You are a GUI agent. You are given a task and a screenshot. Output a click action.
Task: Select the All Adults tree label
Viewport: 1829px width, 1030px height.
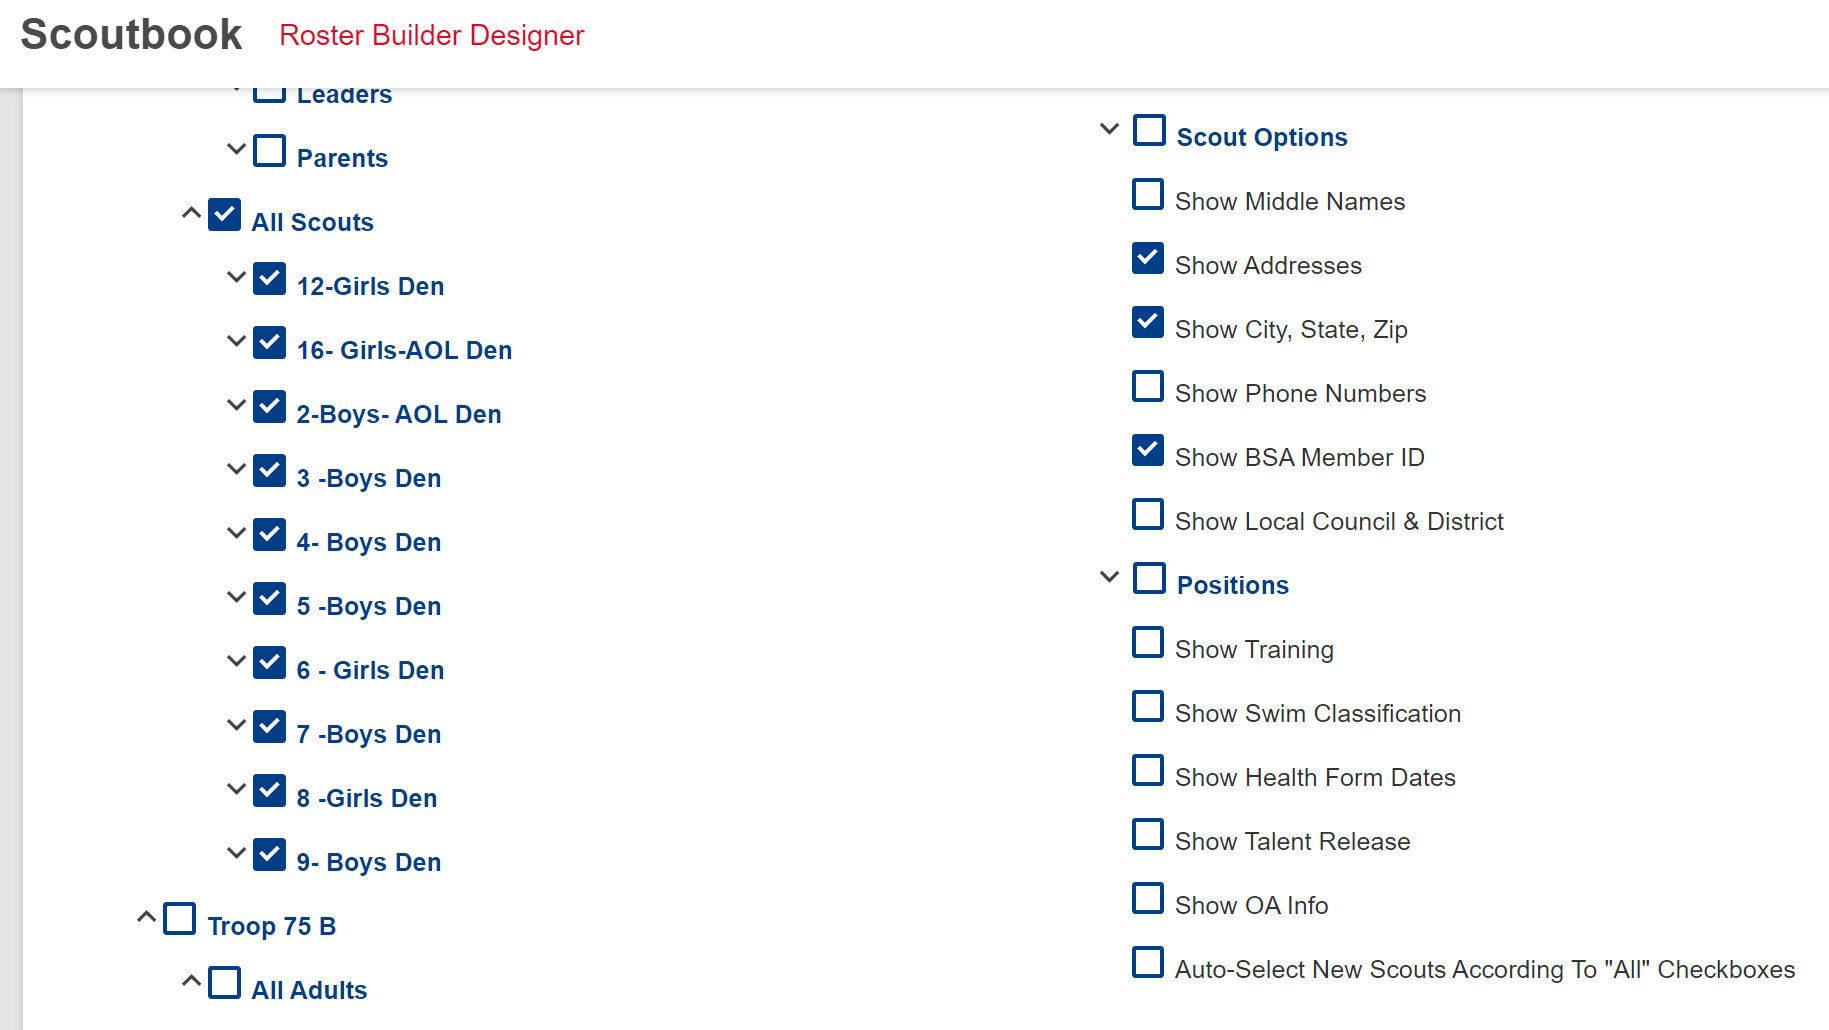pyautogui.click(x=309, y=990)
